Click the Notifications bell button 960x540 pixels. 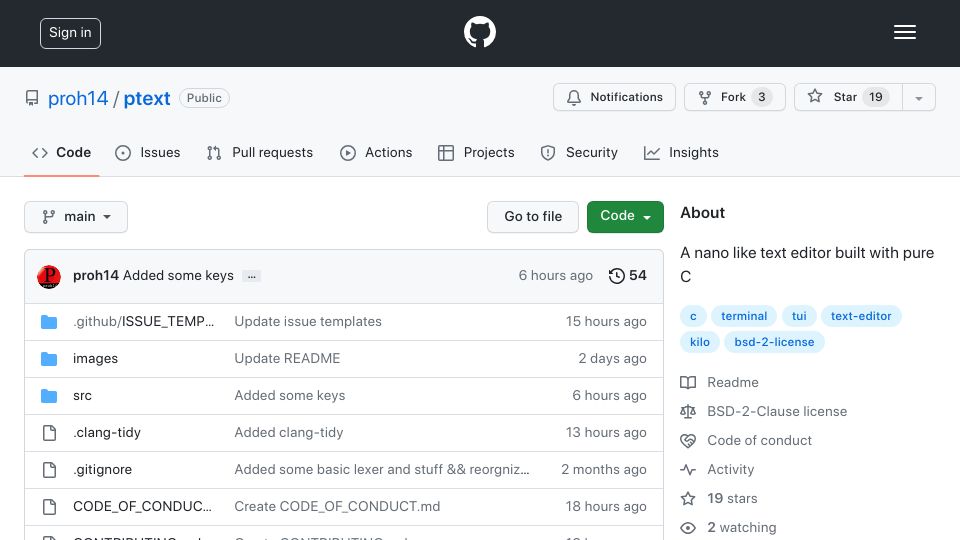(x=614, y=97)
